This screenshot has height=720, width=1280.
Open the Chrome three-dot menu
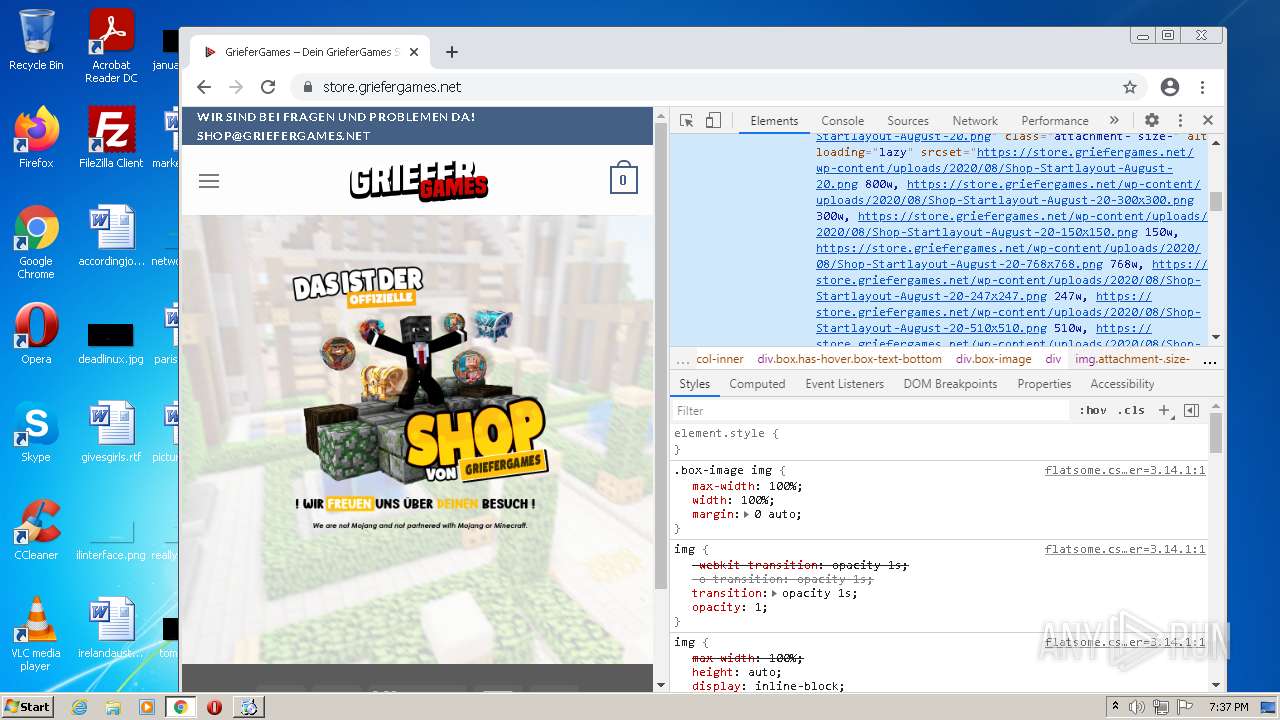(1203, 87)
